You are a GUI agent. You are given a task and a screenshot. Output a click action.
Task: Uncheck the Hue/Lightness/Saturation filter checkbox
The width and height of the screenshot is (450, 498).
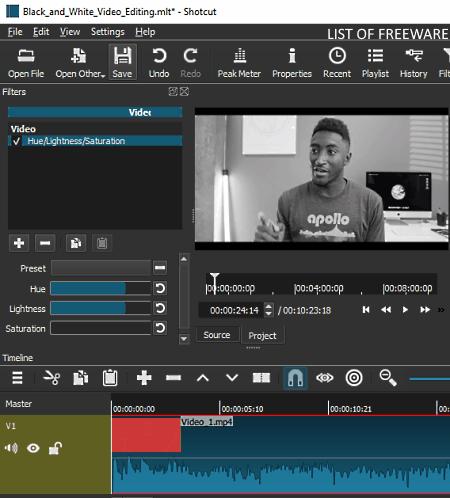(16, 141)
